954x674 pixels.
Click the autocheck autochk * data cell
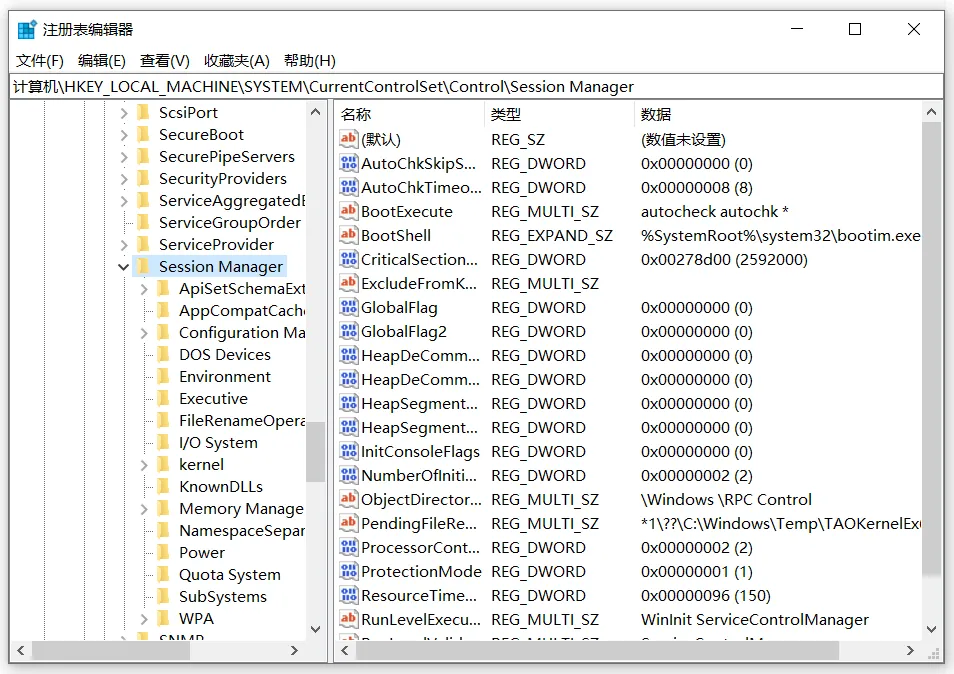pyautogui.click(x=714, y=212)
